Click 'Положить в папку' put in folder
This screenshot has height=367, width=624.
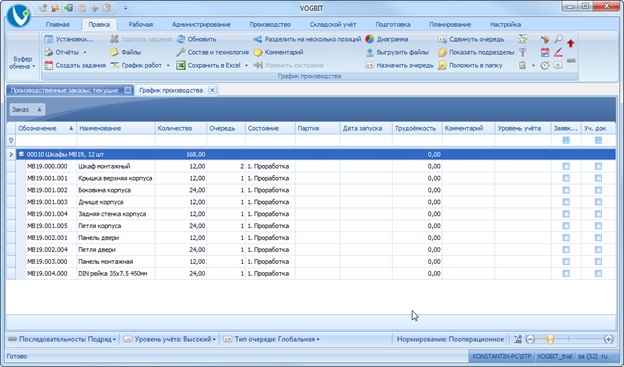(470, 65)
